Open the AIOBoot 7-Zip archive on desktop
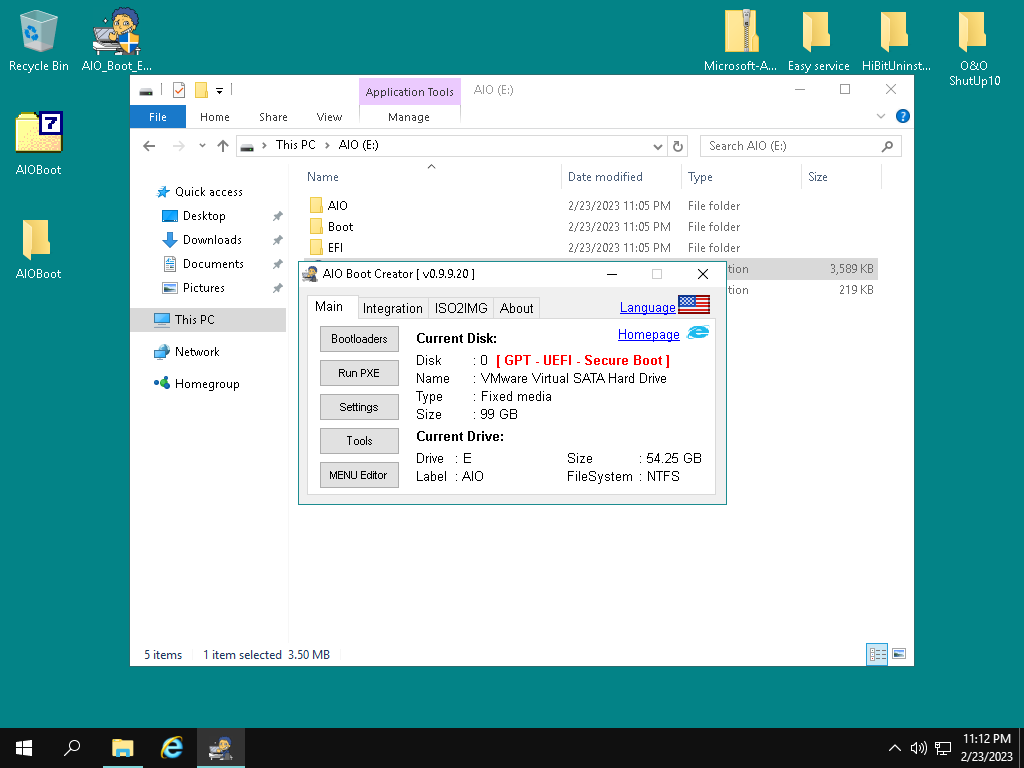 pos(38,133)
